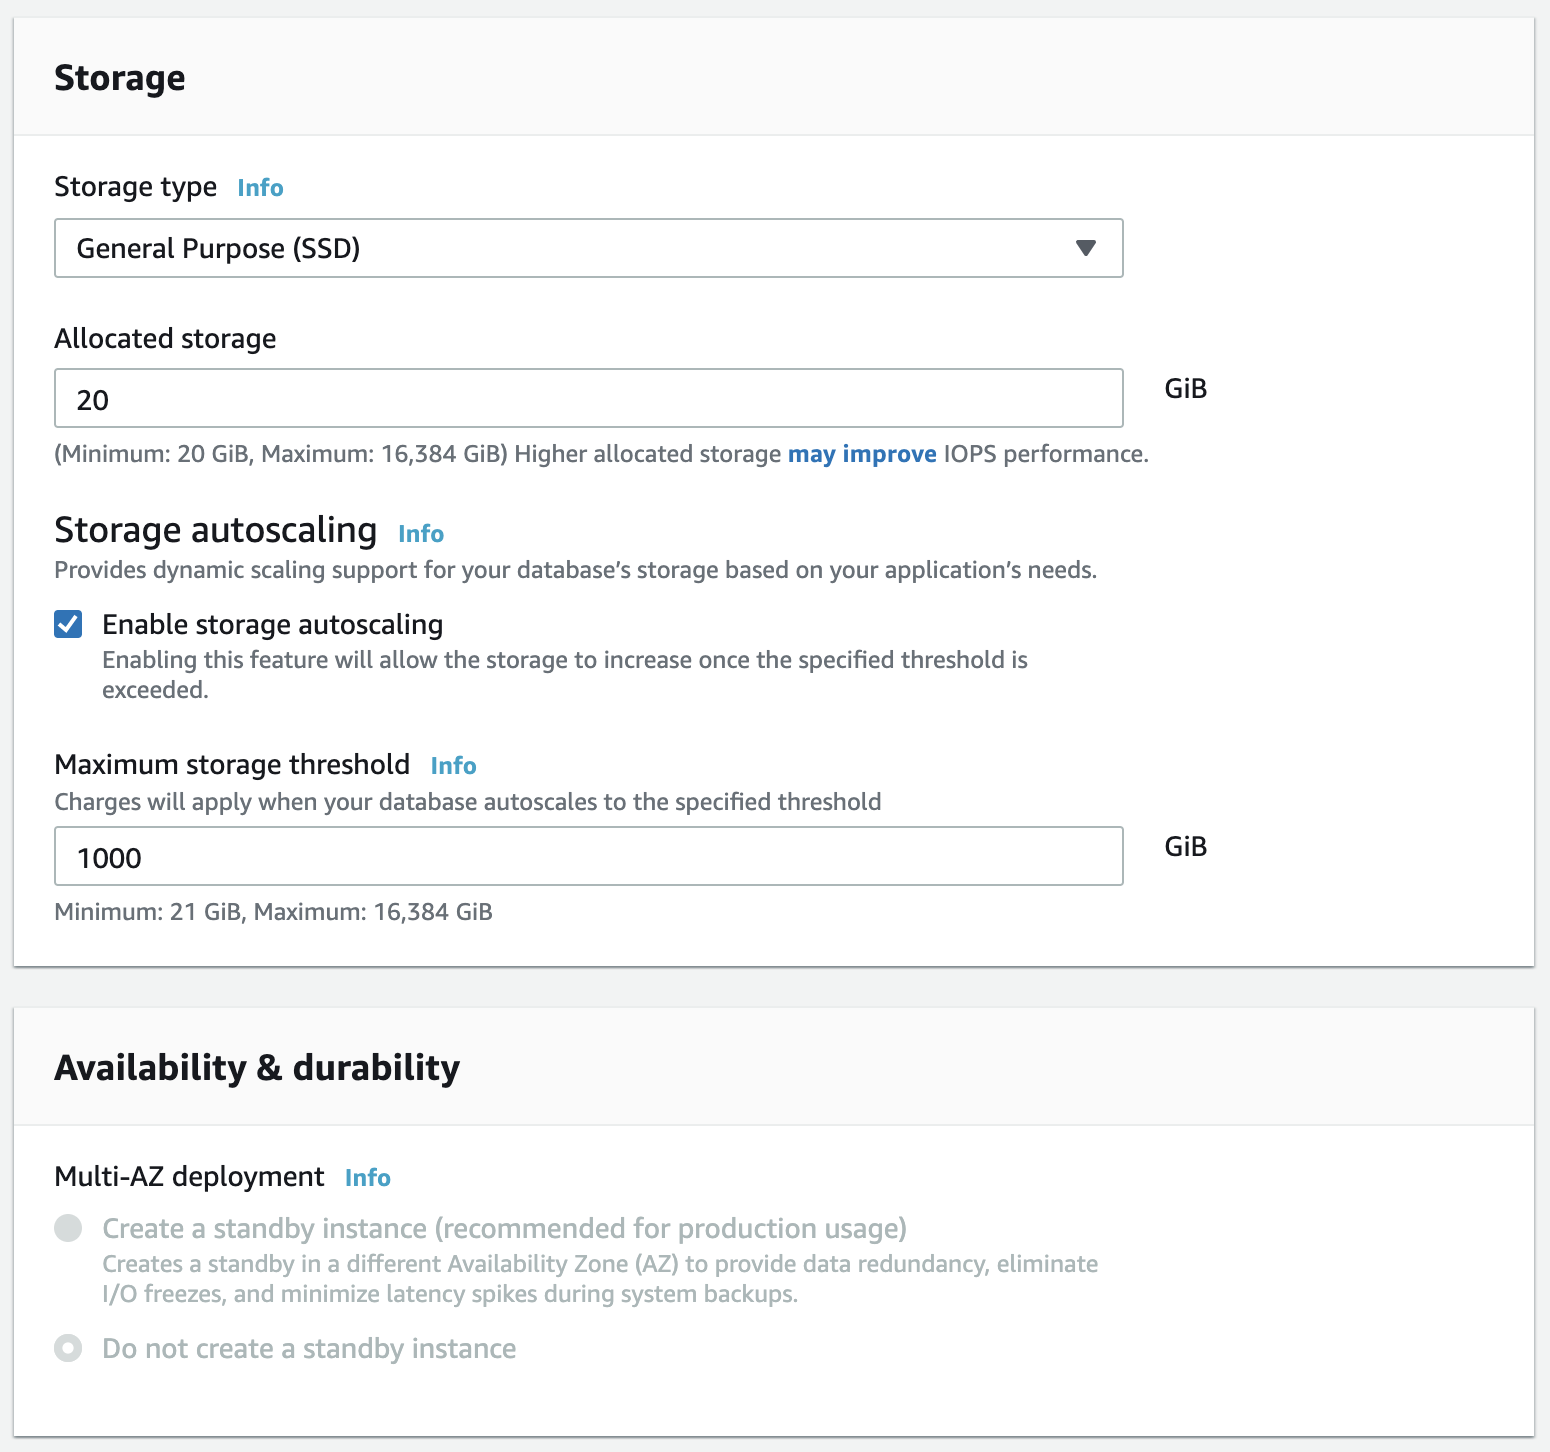Select "Do not create a standby instance" option
Image resolution: width=1550 pixels, height=1452 pixels.
click(67, 1348)
